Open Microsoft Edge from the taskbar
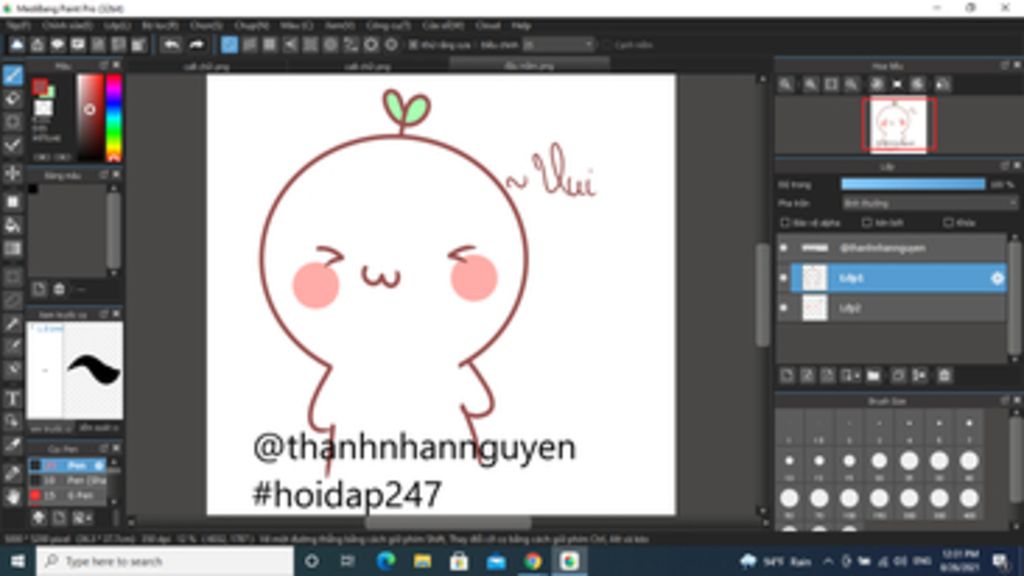The image size is (1024, 576). (x=386, y=562)
